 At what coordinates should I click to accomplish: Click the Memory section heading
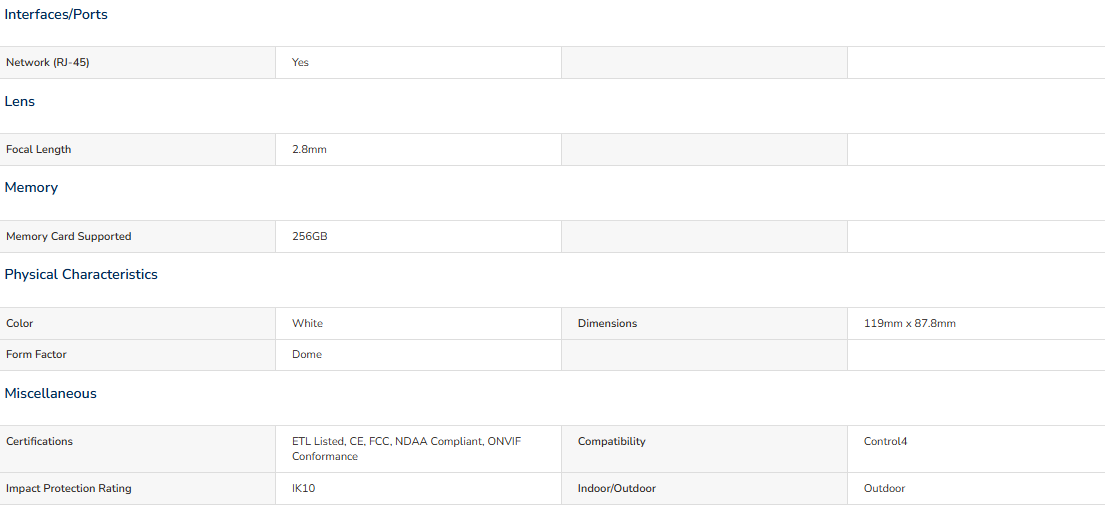[31, 187]
